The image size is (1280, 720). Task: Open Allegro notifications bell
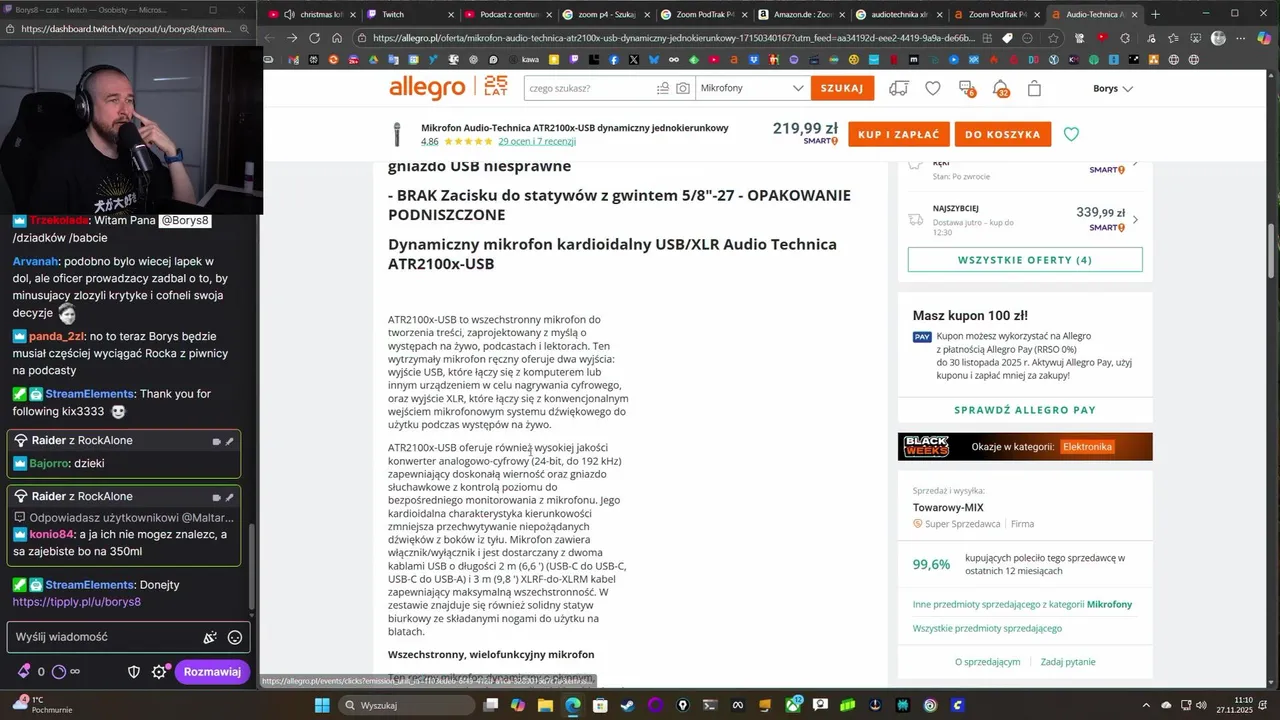point(1000,88)
